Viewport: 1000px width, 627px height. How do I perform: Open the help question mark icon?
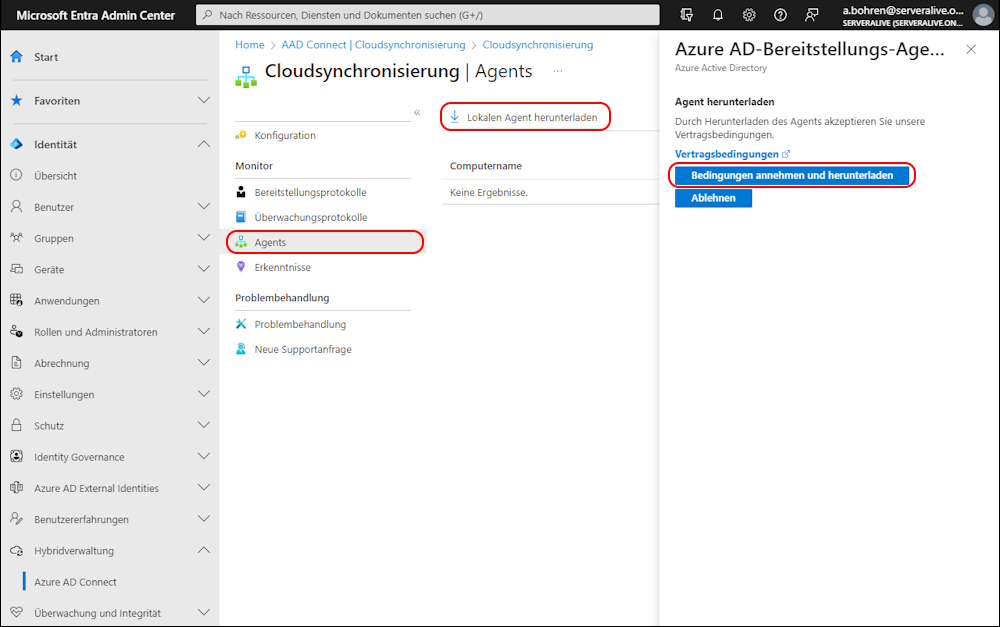click(x=780, y=15)
